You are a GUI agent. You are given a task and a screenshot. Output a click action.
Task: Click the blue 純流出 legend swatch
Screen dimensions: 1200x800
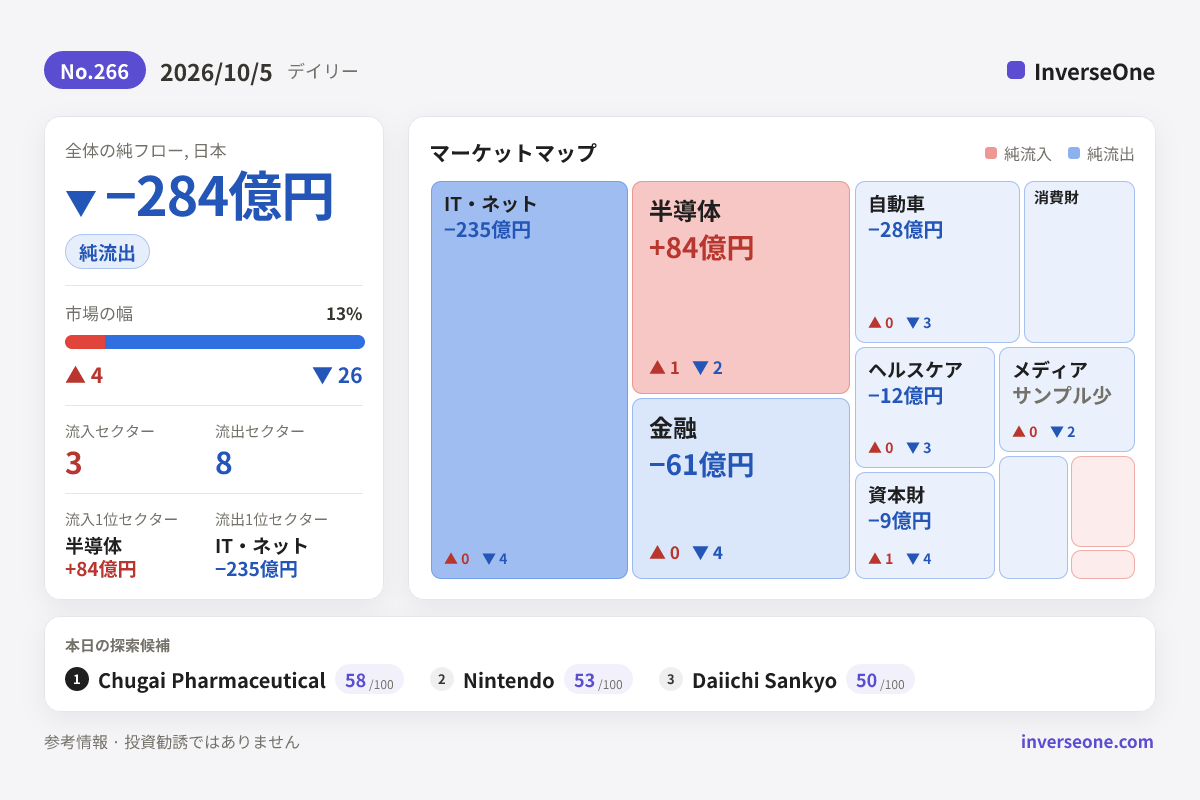coord(1074,153)
